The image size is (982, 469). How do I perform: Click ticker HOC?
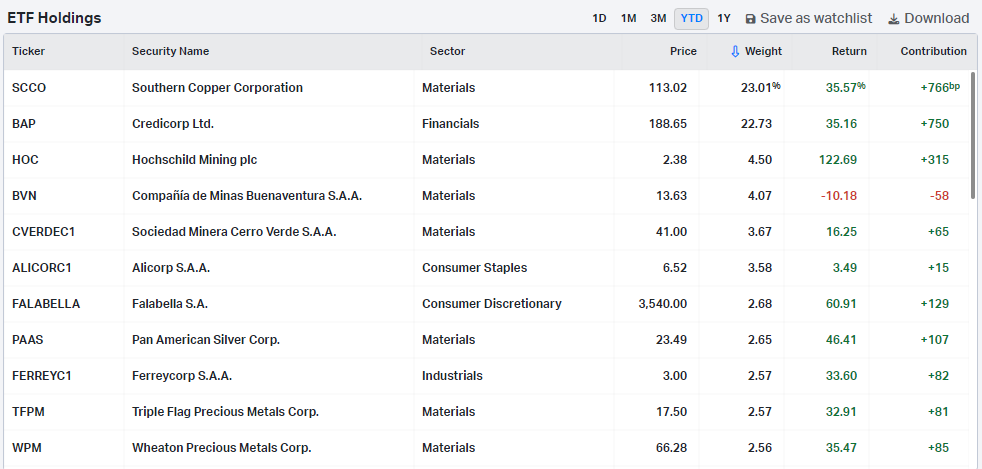click(x=25, y=160)
